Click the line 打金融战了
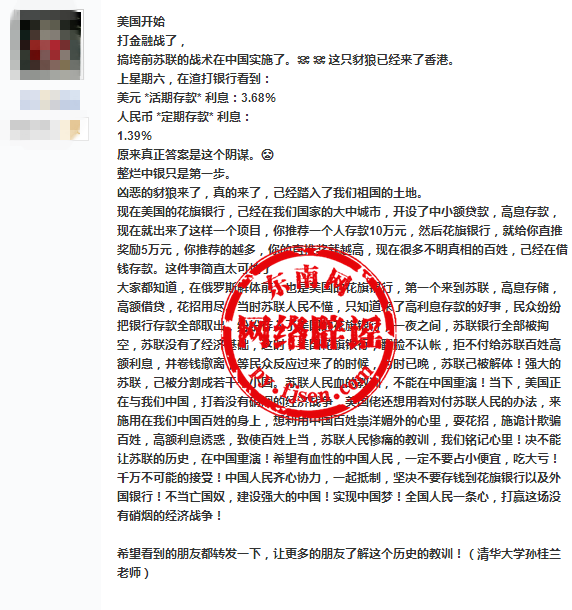The height and width of the screenshot is (610, 572). click(x=151, y=40)
